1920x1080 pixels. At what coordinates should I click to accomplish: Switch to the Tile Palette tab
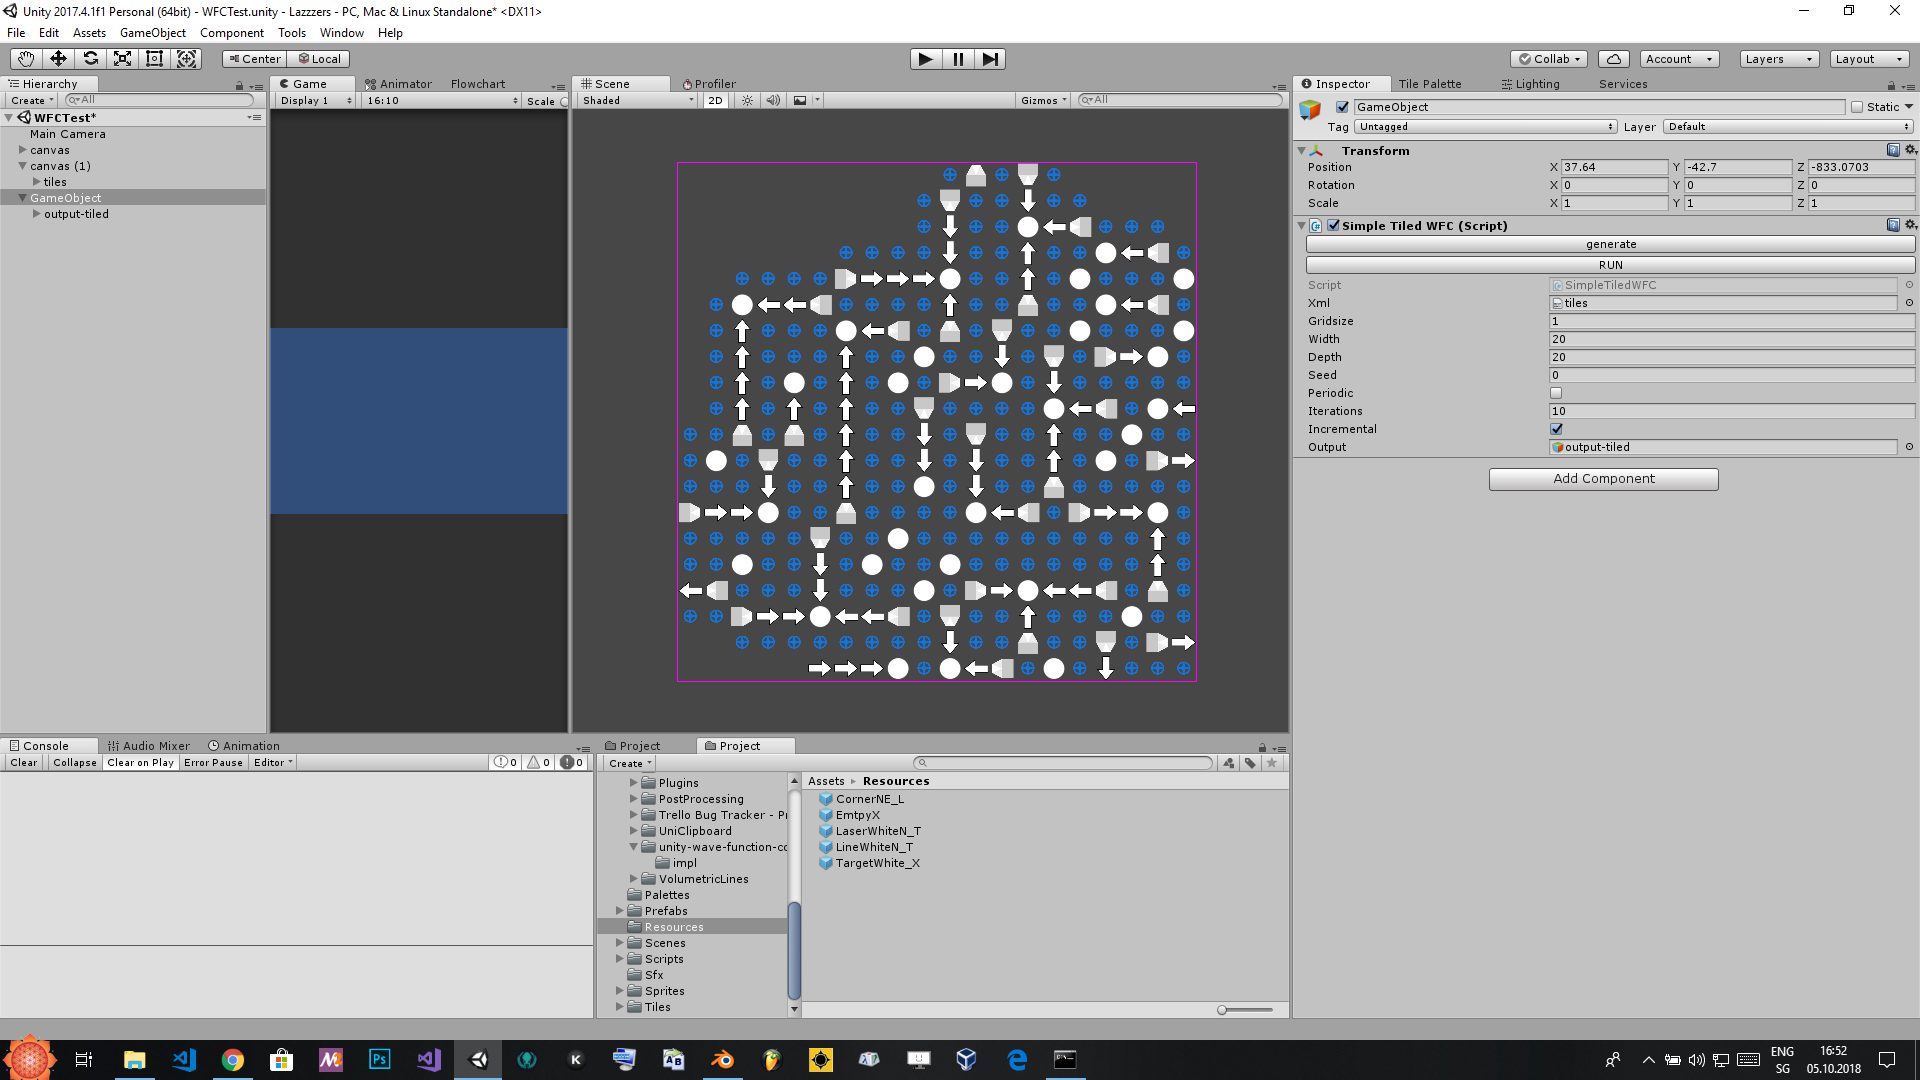1429,84
